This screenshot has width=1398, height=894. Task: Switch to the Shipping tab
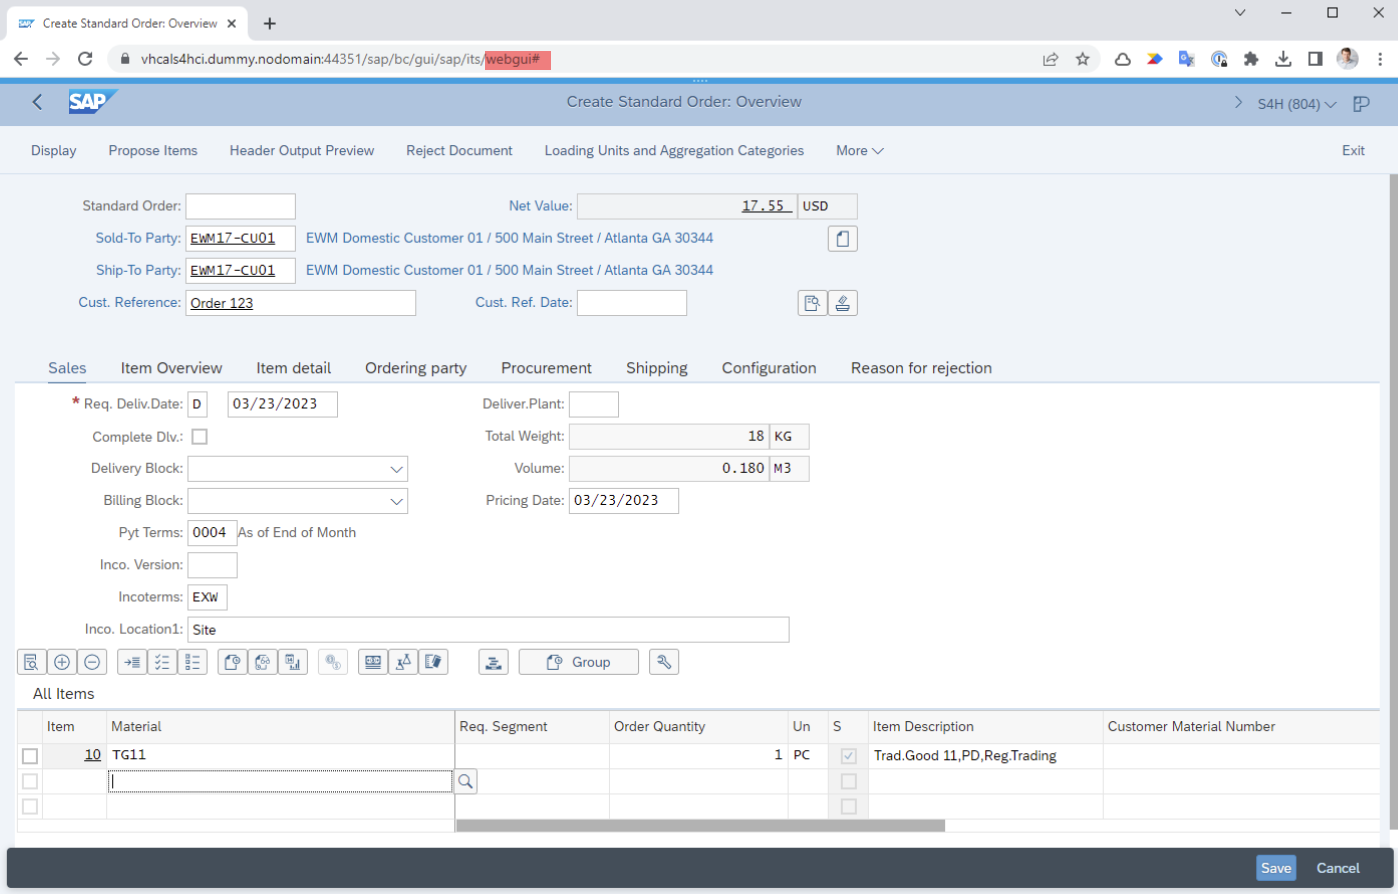656,367
